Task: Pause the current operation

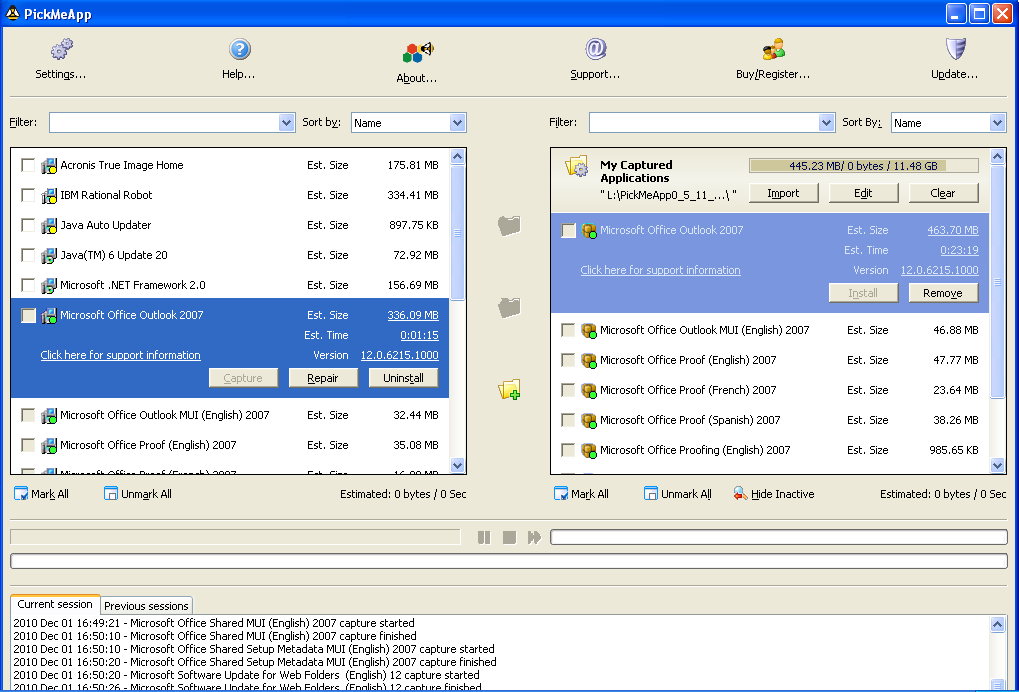Action: (484, 537)
